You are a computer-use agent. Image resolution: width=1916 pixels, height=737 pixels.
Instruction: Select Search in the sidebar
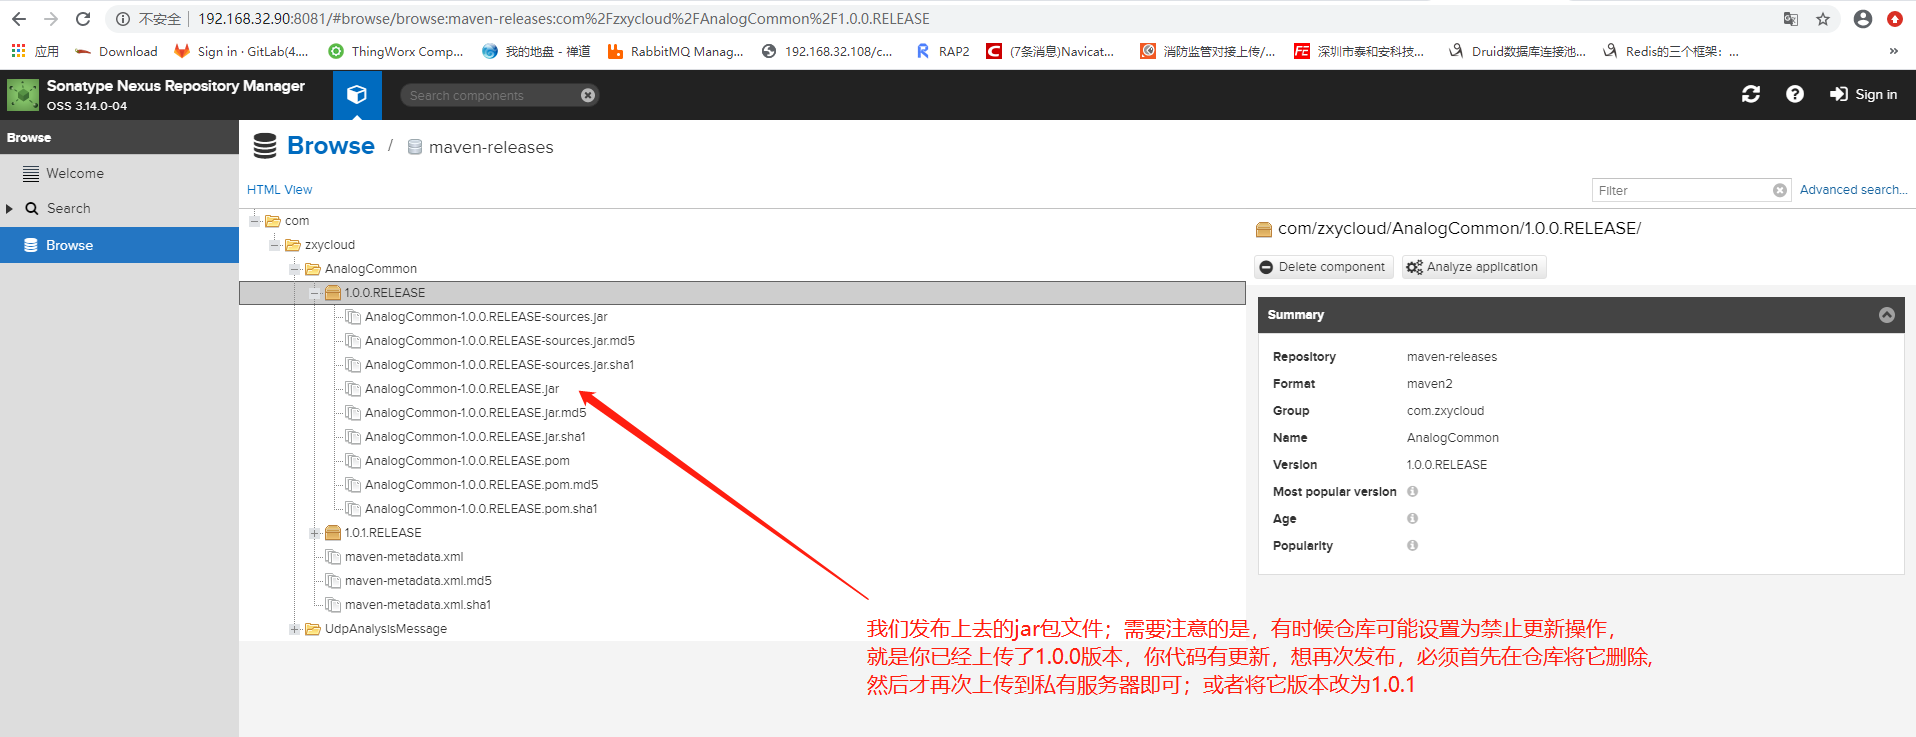69,208
